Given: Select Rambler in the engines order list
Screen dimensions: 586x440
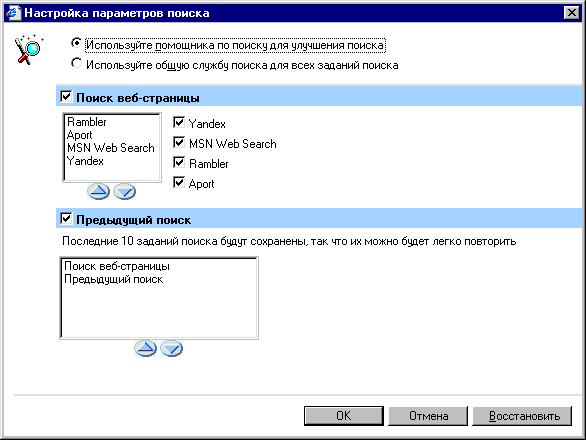Looking at the screenshot, I should [87, 122].
